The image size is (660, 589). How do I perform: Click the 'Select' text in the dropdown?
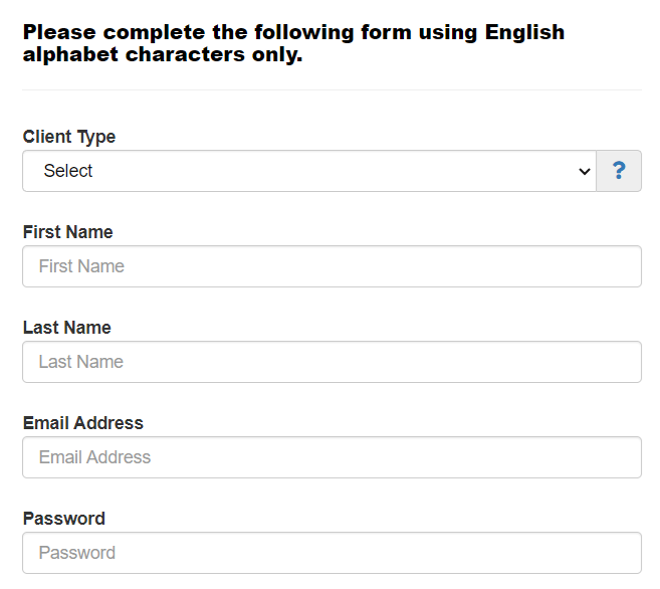pos(68,171)
